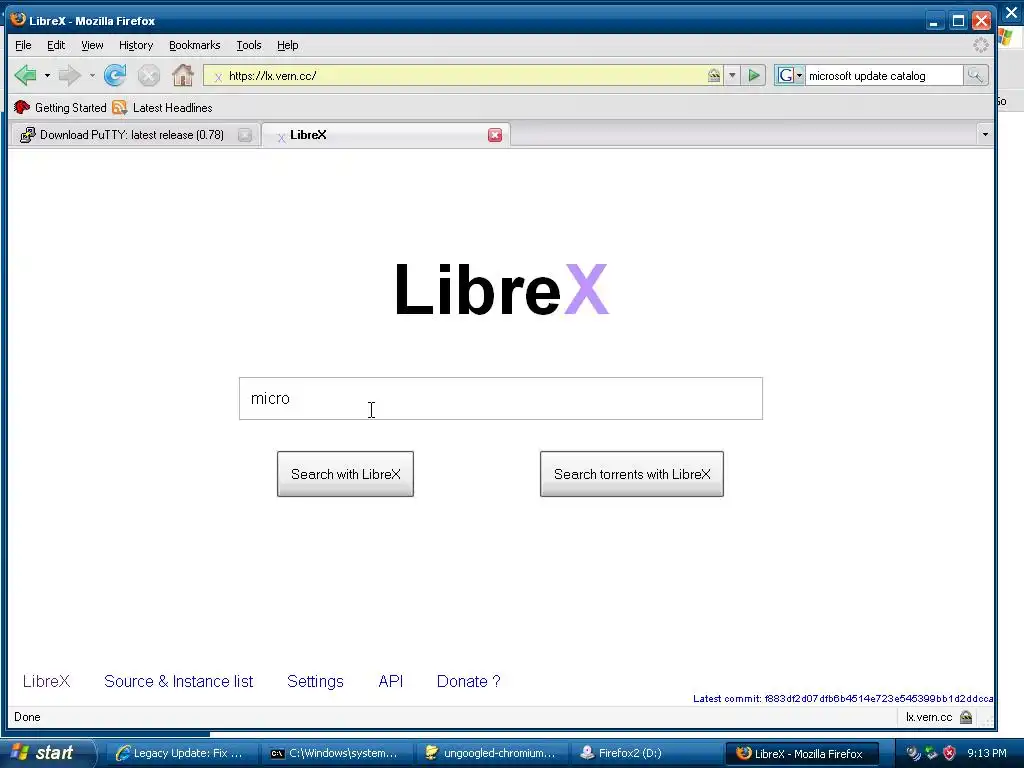Close the Download PuTTY tab
Image resolution: width=1024 pixels, height=768 pixels.
245,135
